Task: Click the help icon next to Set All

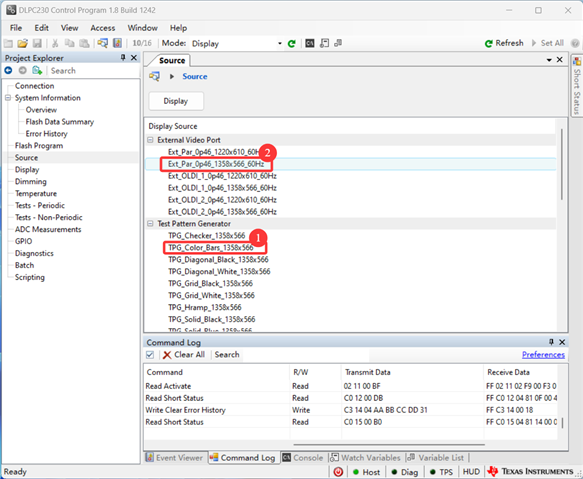Action: pyautogui.click(x=575, y=44)
